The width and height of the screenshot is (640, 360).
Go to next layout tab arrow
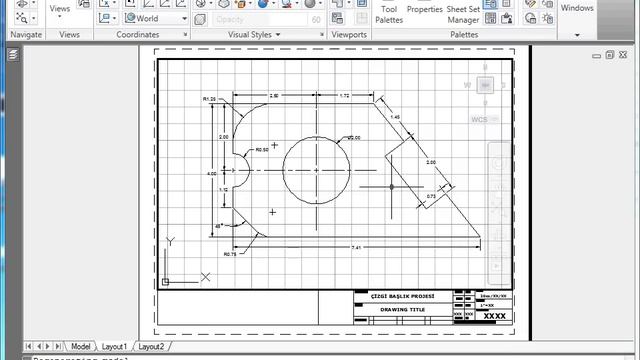(x=48, y=346)
